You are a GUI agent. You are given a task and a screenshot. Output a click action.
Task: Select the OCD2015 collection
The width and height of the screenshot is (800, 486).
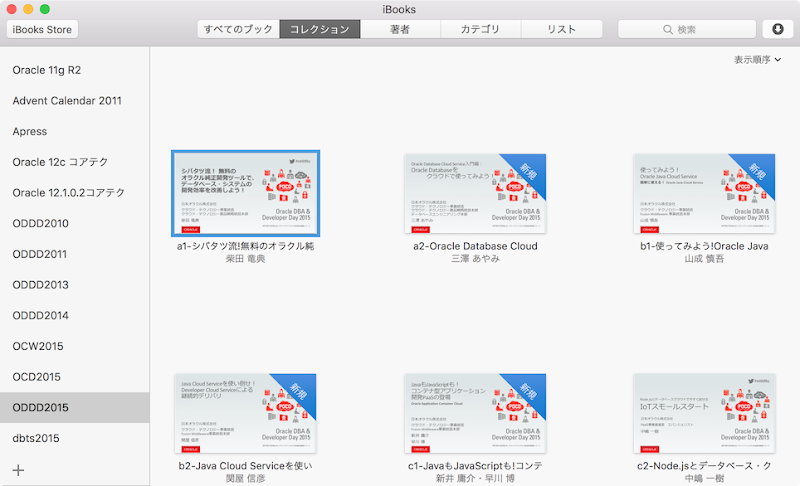(x=74, y=376)
